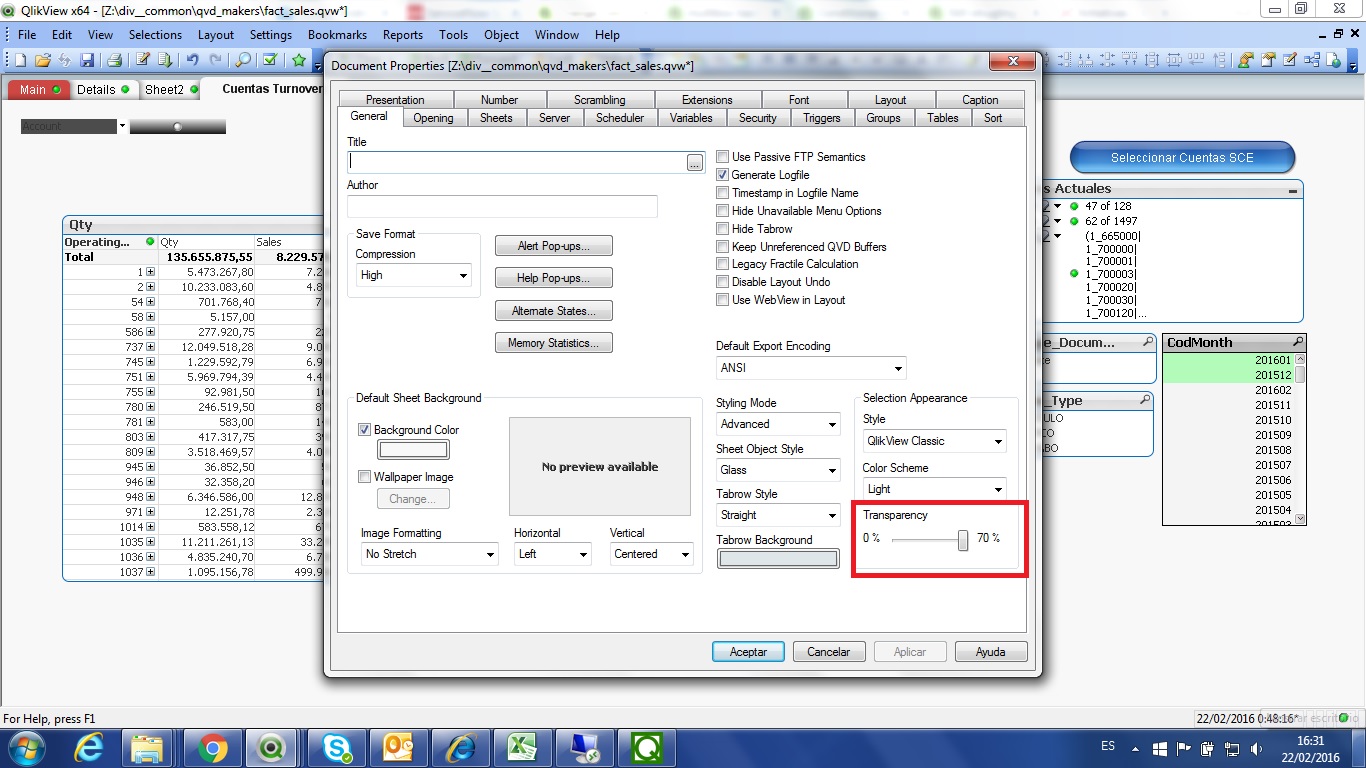Enable Use Passive FTP Semantics checkbox
Screen dimensions: 1366x768
click(x=723, y=157)
